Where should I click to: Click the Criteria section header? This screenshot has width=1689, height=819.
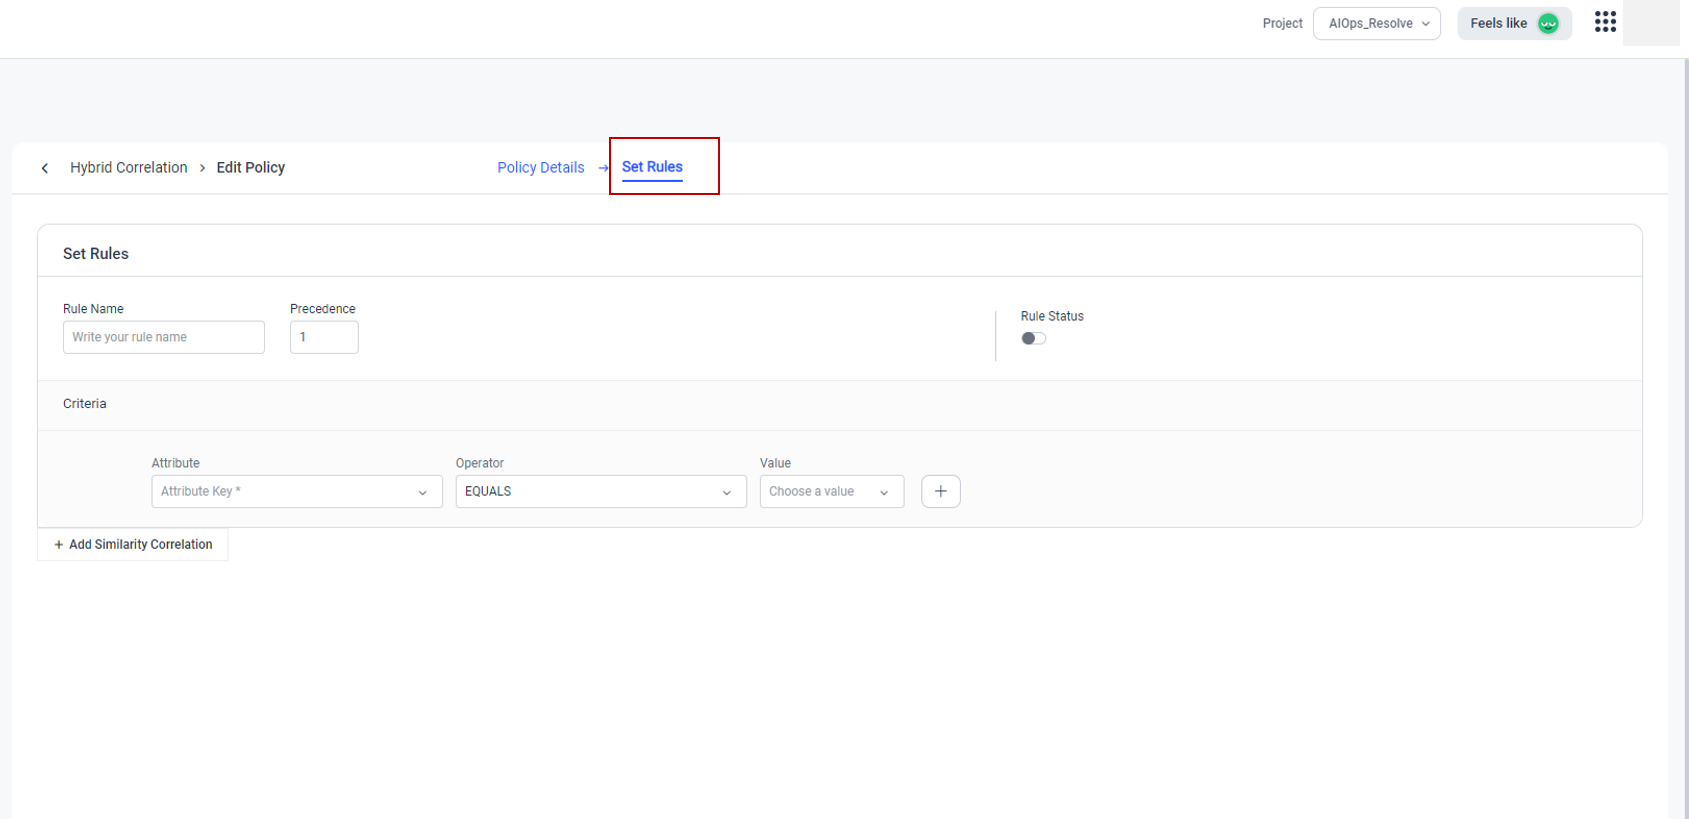[85, 404]
